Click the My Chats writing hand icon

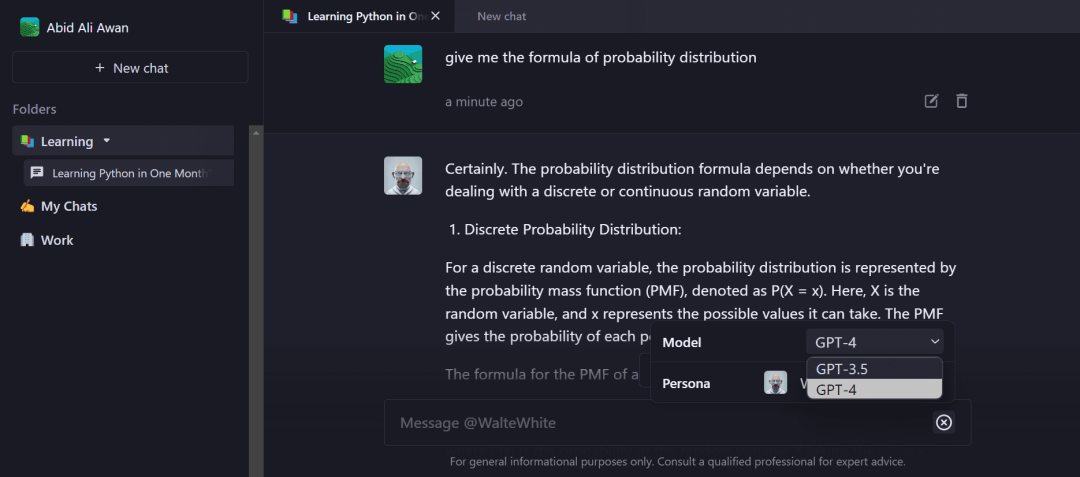coord(27,206)
